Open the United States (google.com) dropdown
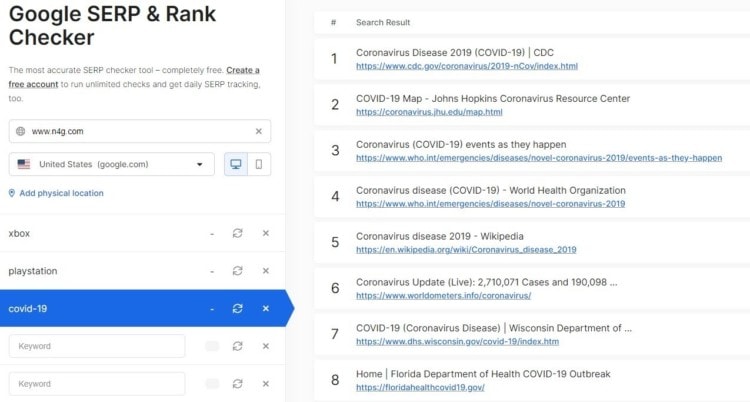 [111, 164]
